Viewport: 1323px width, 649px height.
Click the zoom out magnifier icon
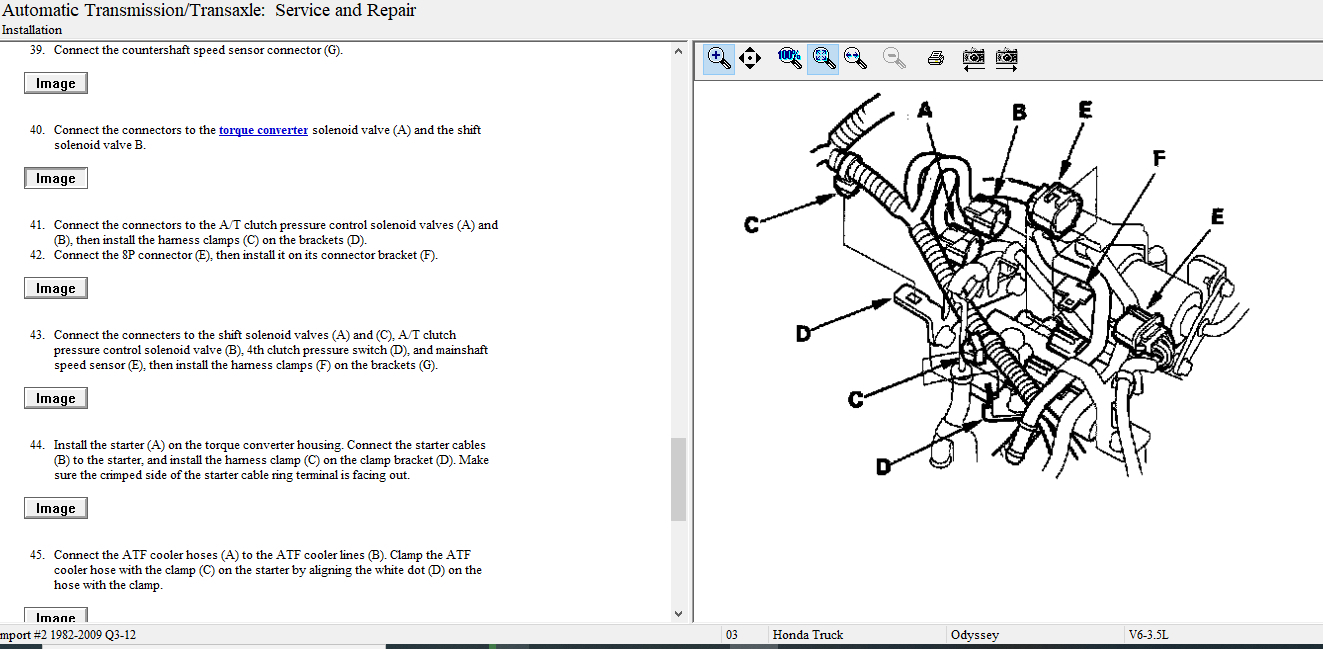tap(894, 58)
